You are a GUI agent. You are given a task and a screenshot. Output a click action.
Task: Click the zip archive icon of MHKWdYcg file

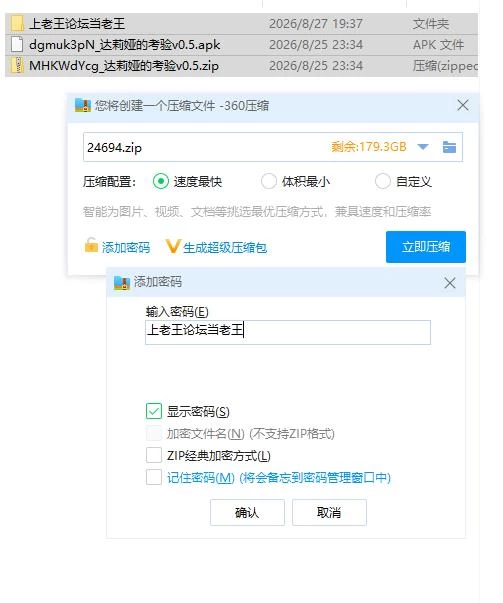click(17, 65)
